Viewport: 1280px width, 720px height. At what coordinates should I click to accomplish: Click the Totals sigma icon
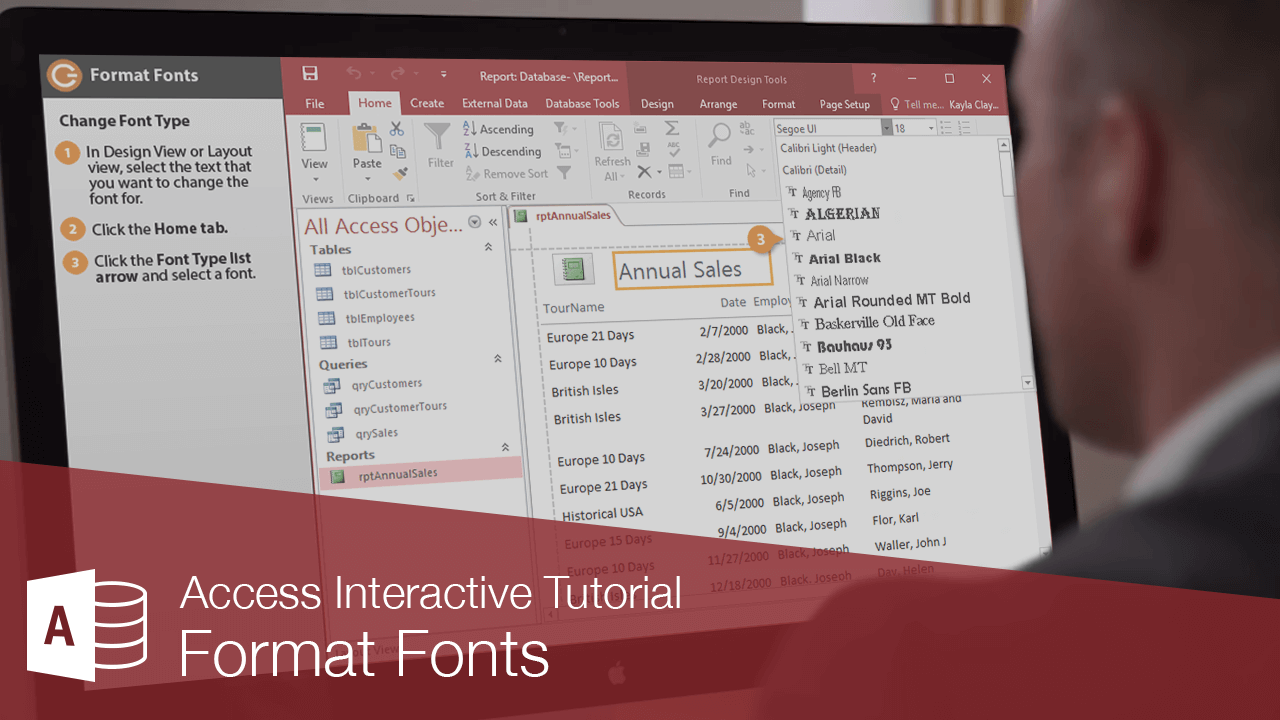(x=672, y=128)
